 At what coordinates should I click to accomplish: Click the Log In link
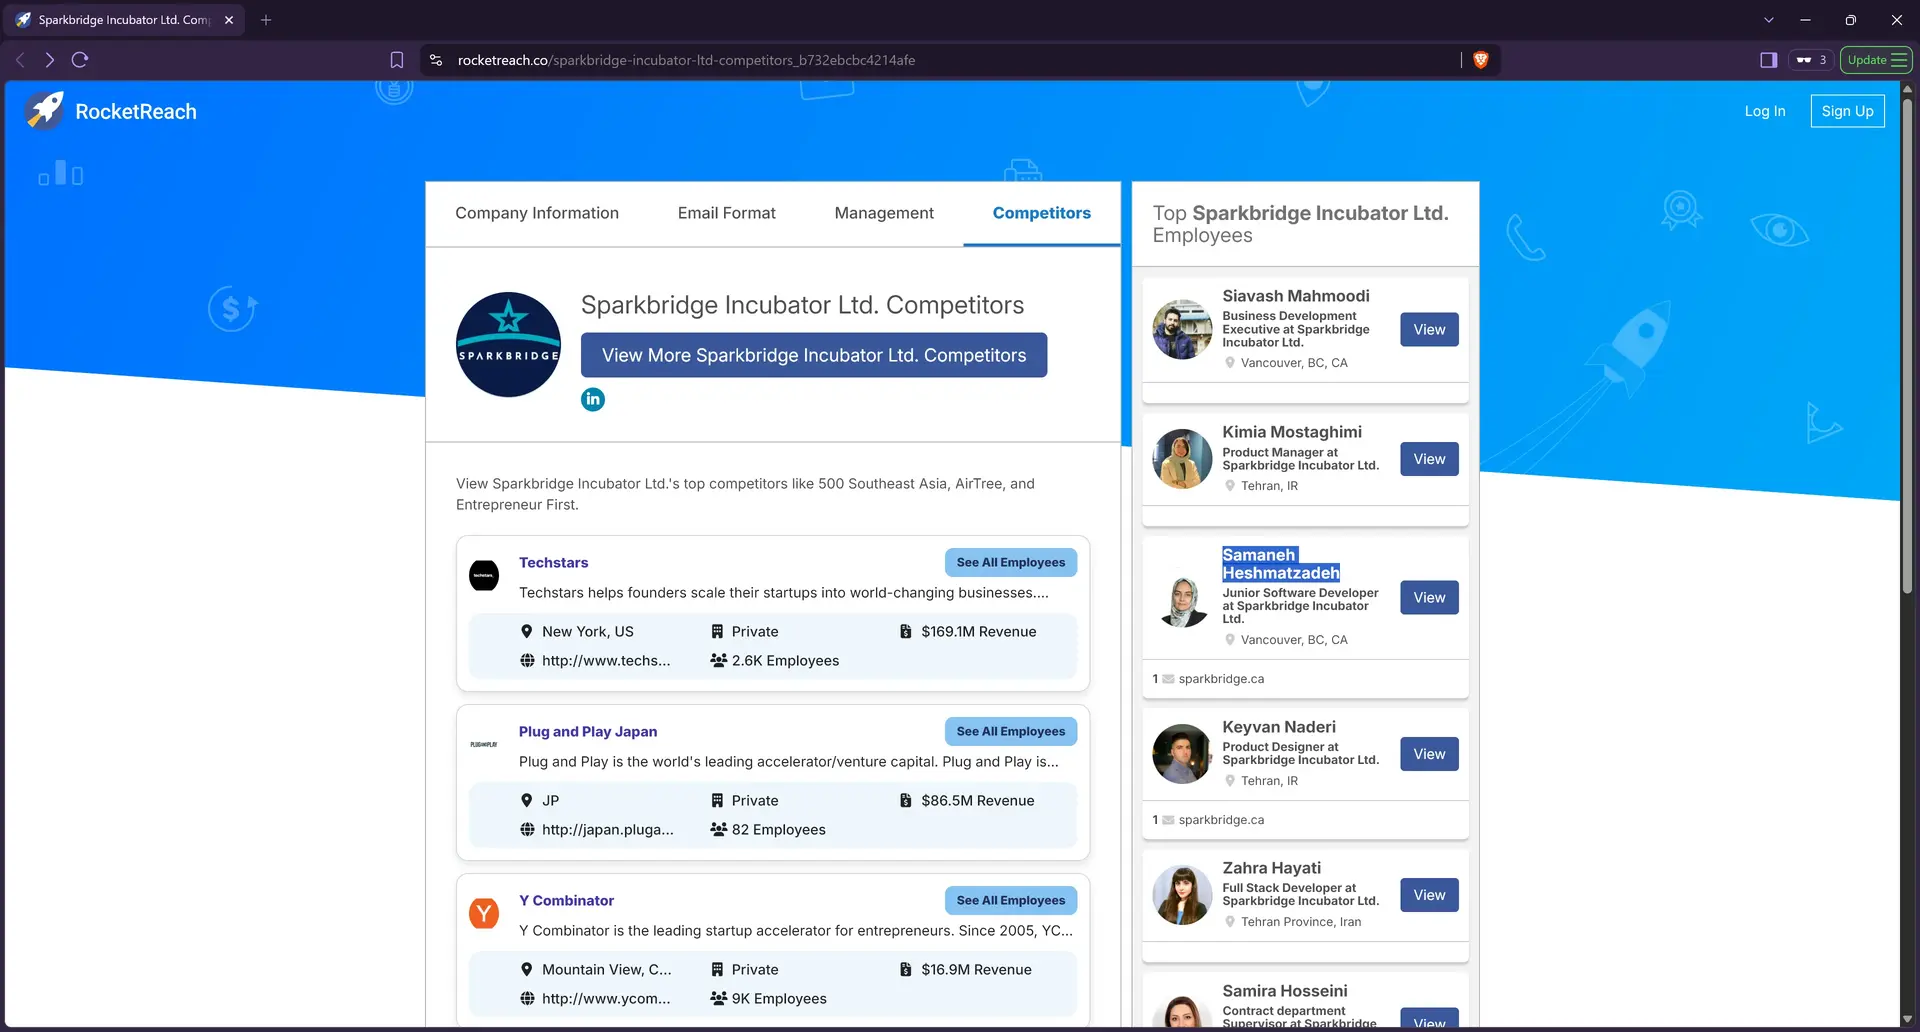pos(1765,111)
